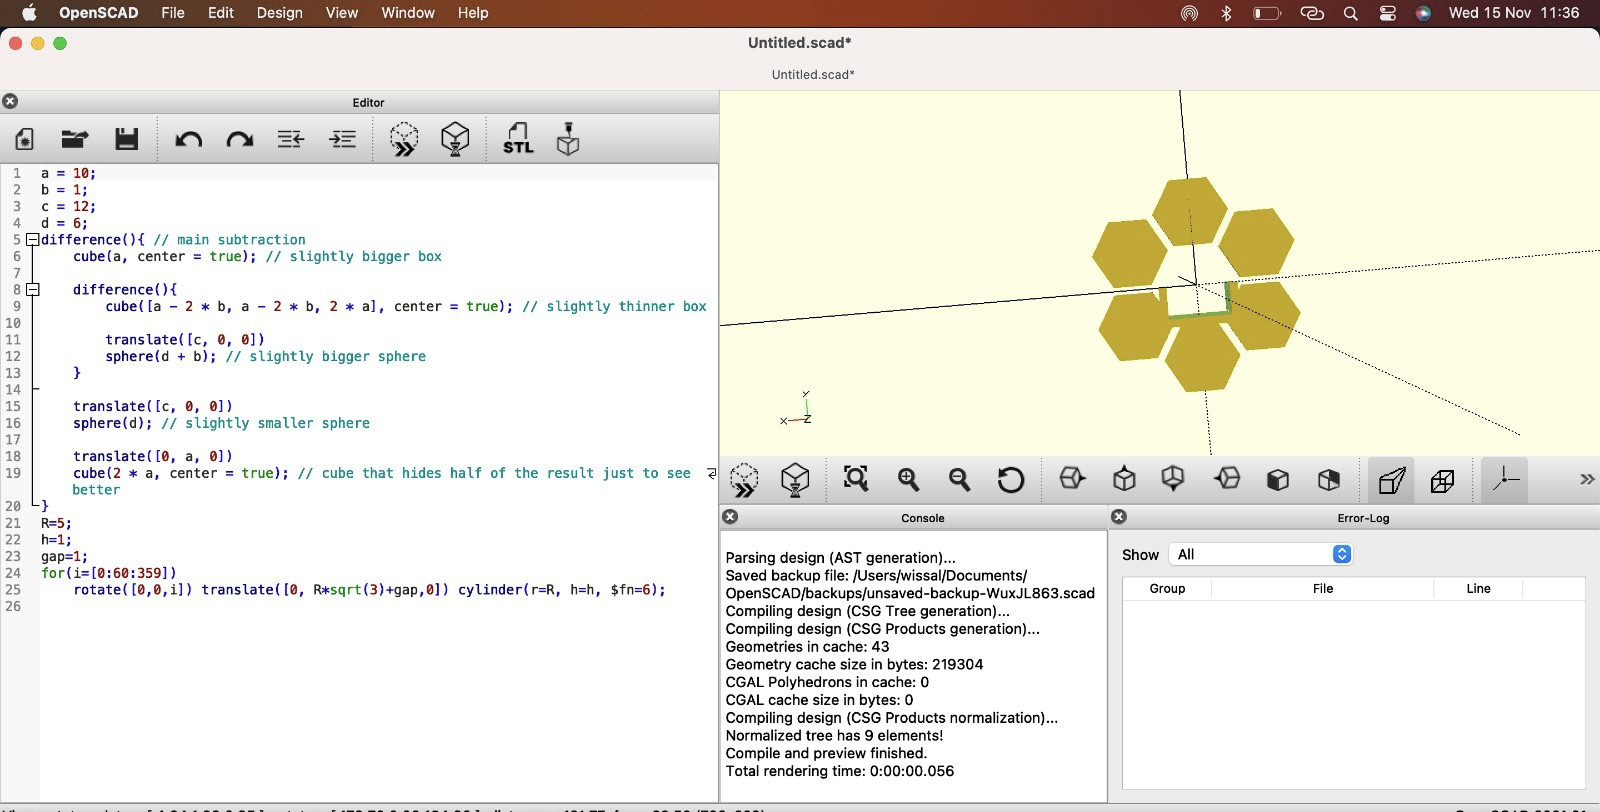Redo the last edit
The height and width of the screenshot is (812, 1600).
tap(240, 139)
